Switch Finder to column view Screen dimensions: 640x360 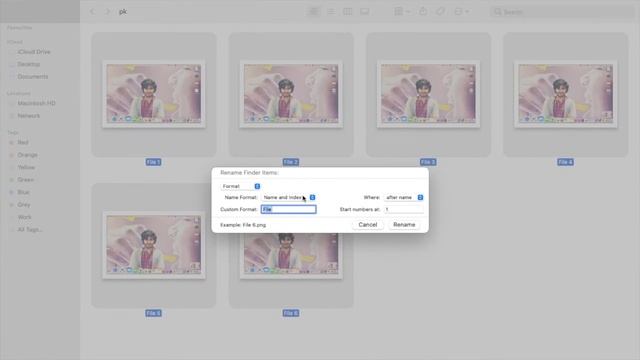coord(348,12)
